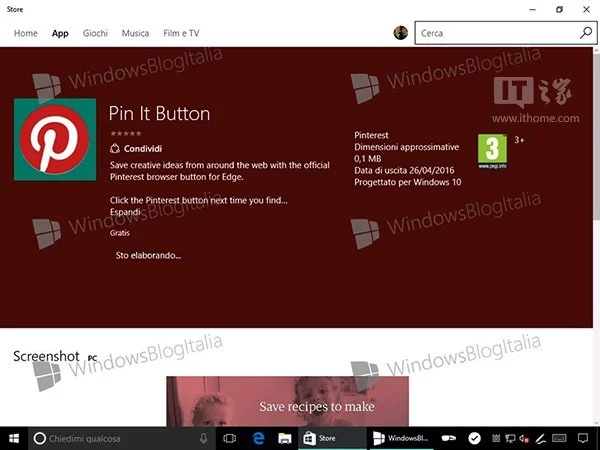Screen dimensions: 600x450
Task: Click the Pin It Button app logo
Action: pyautogui.click(x=55, y=139)
